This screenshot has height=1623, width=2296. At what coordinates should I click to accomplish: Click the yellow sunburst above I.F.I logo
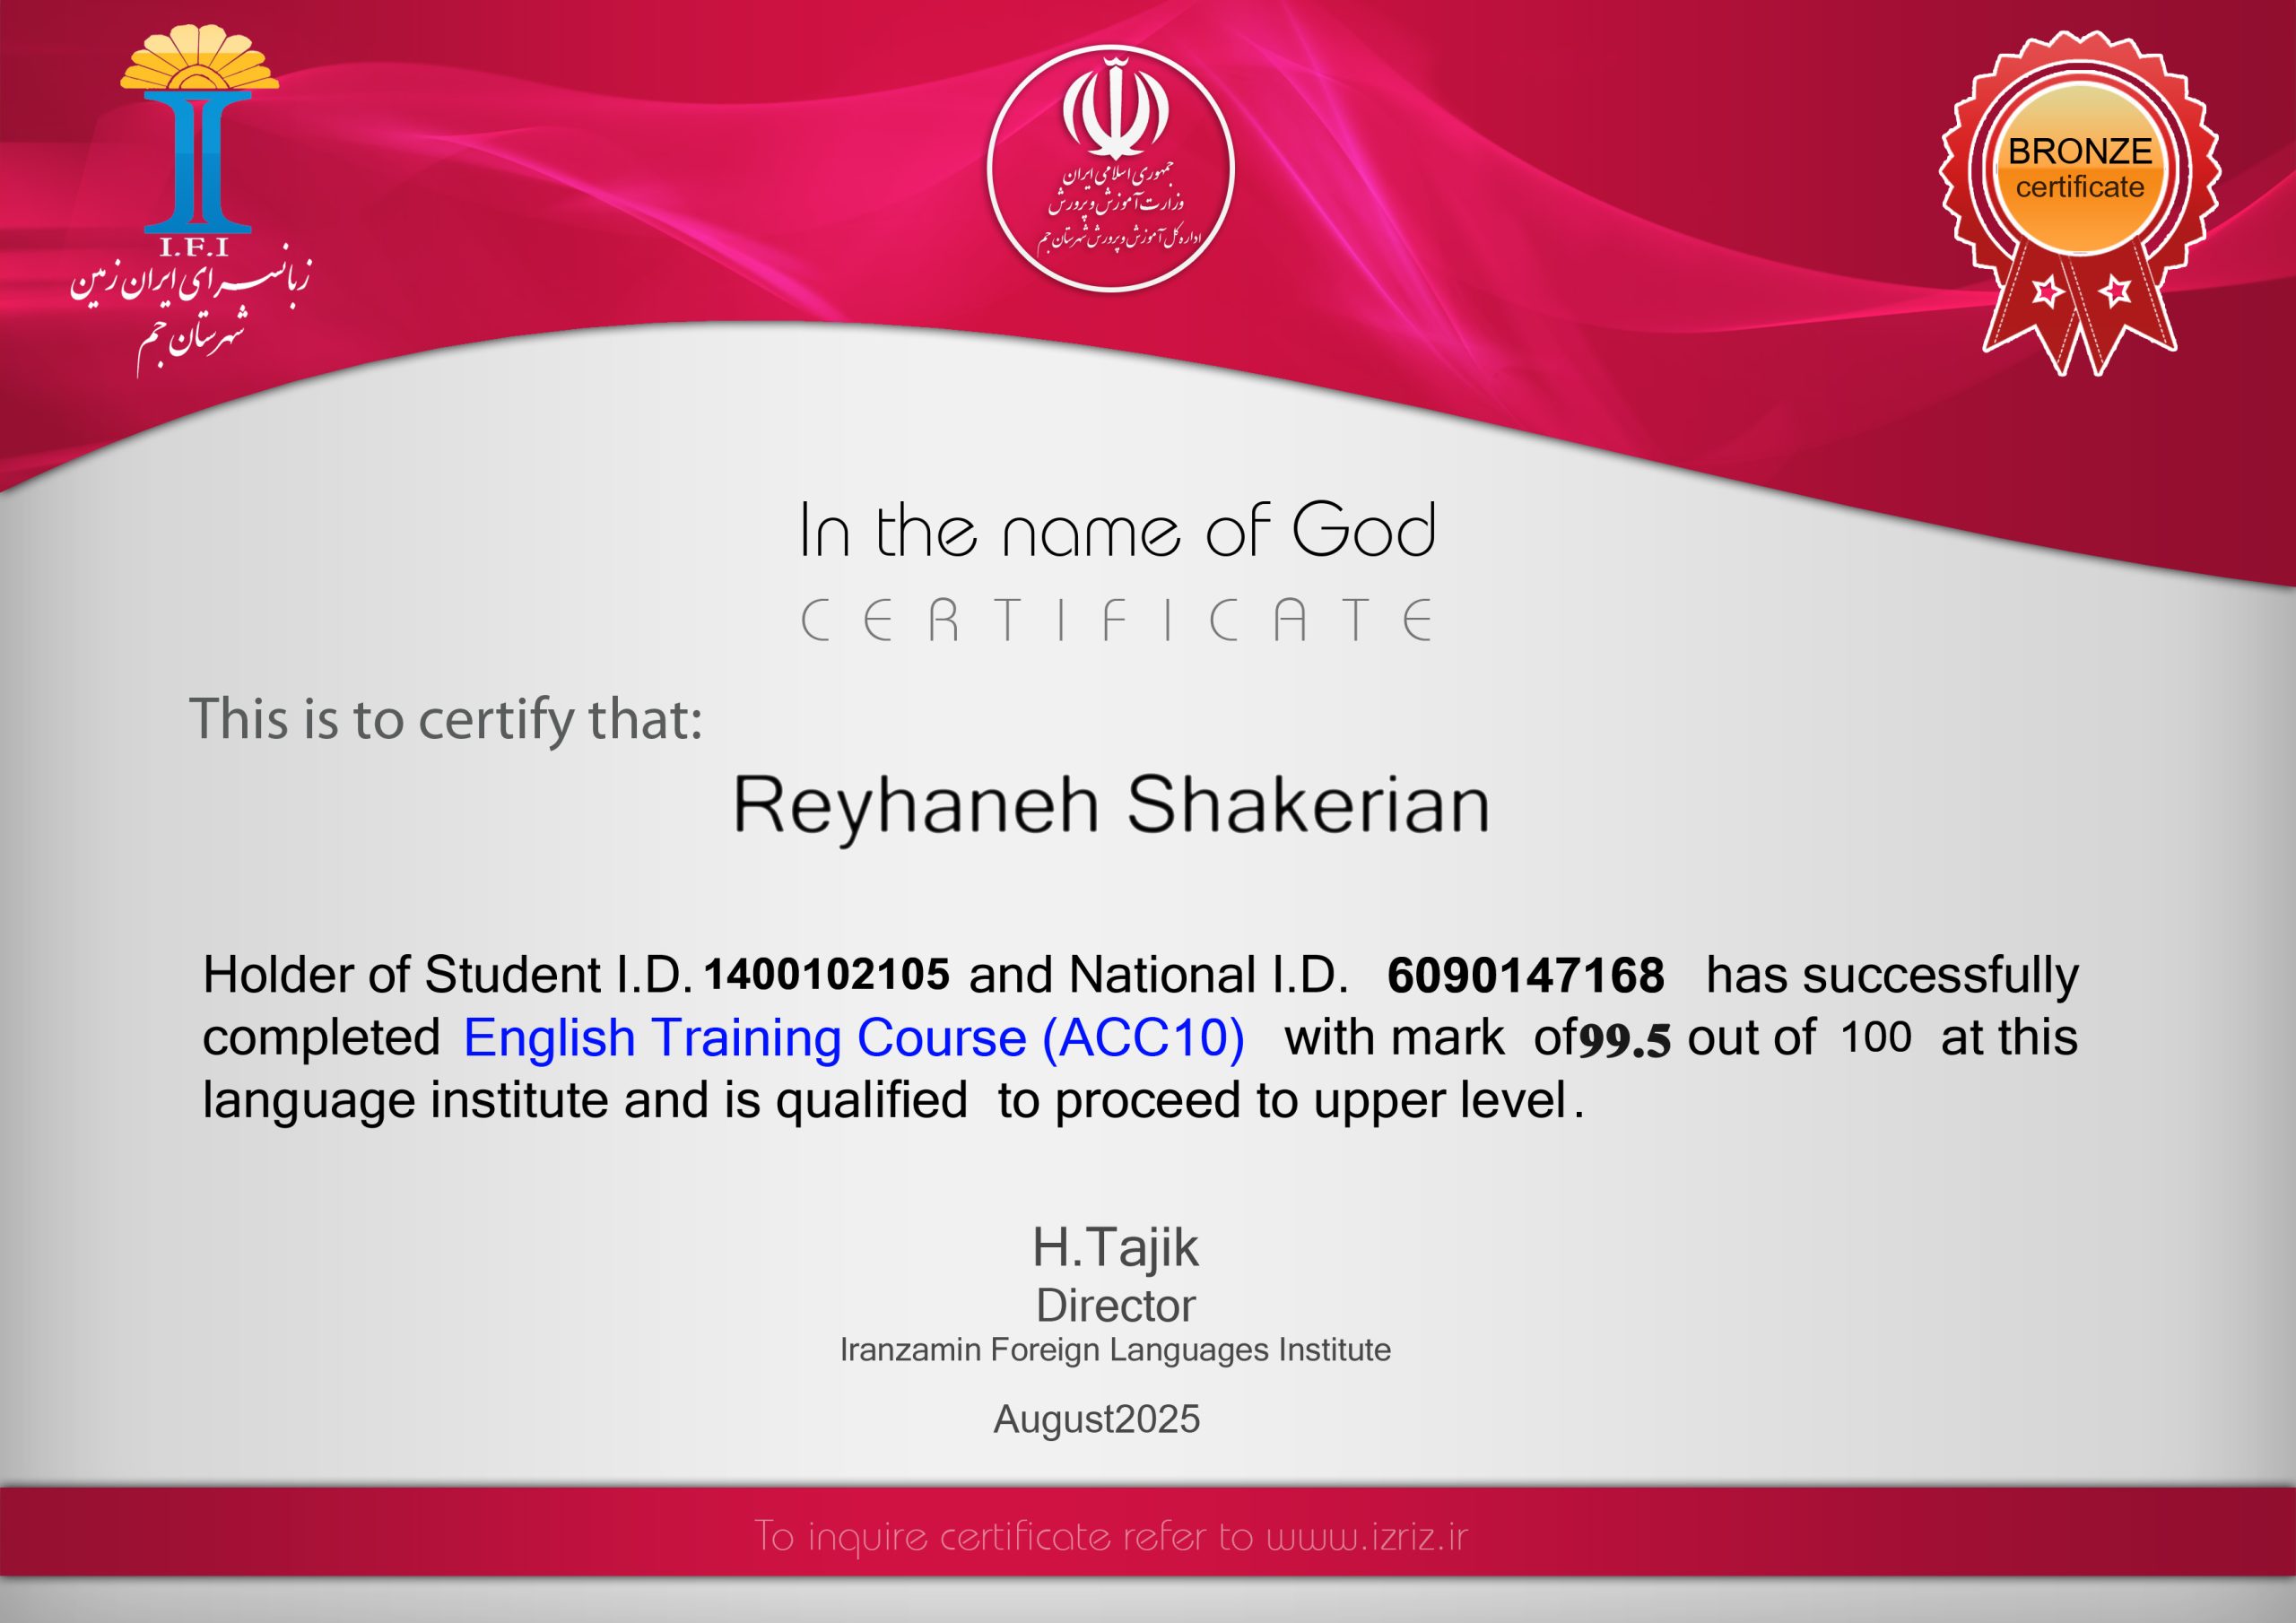199,60
